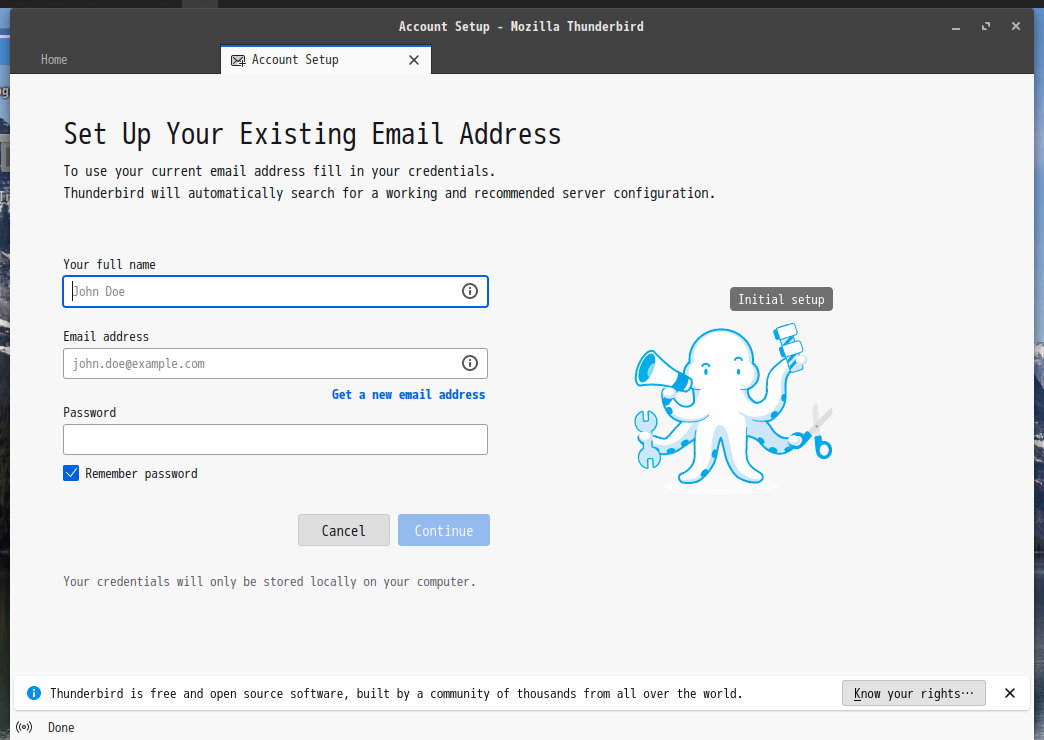
Task: Click into the Email address input field
Action: pyautogui.click(x=276, y=363)
